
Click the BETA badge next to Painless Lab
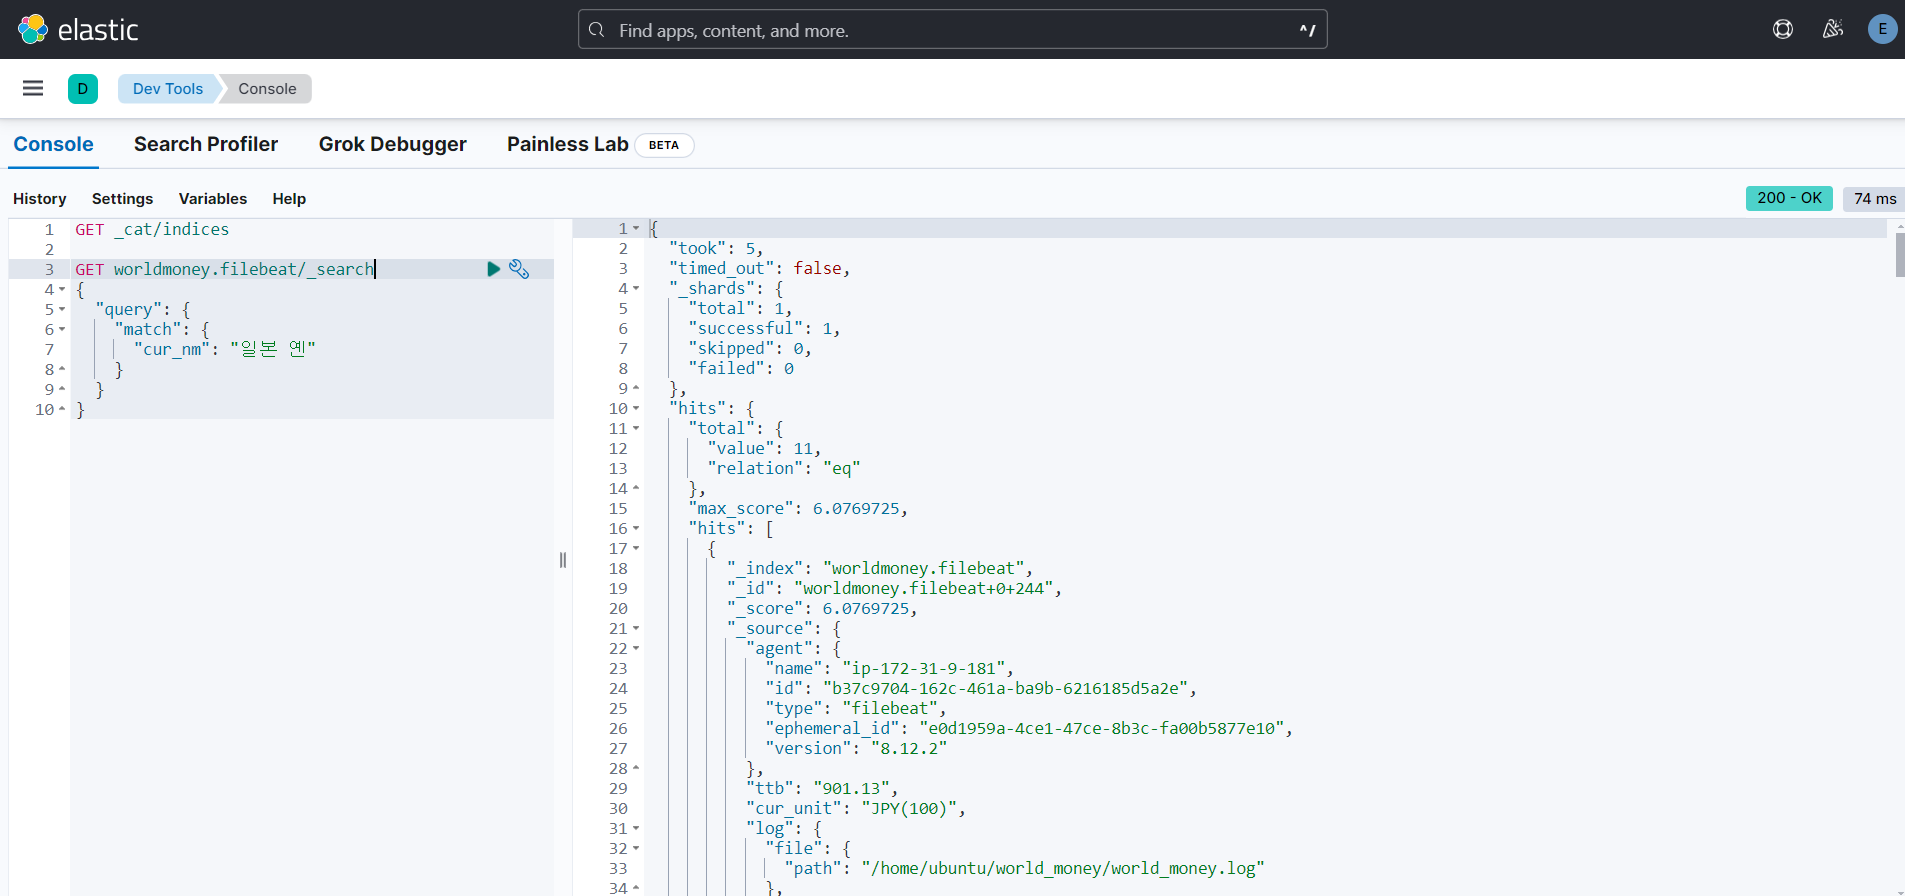pyautogui.click(x=664, y=145)
